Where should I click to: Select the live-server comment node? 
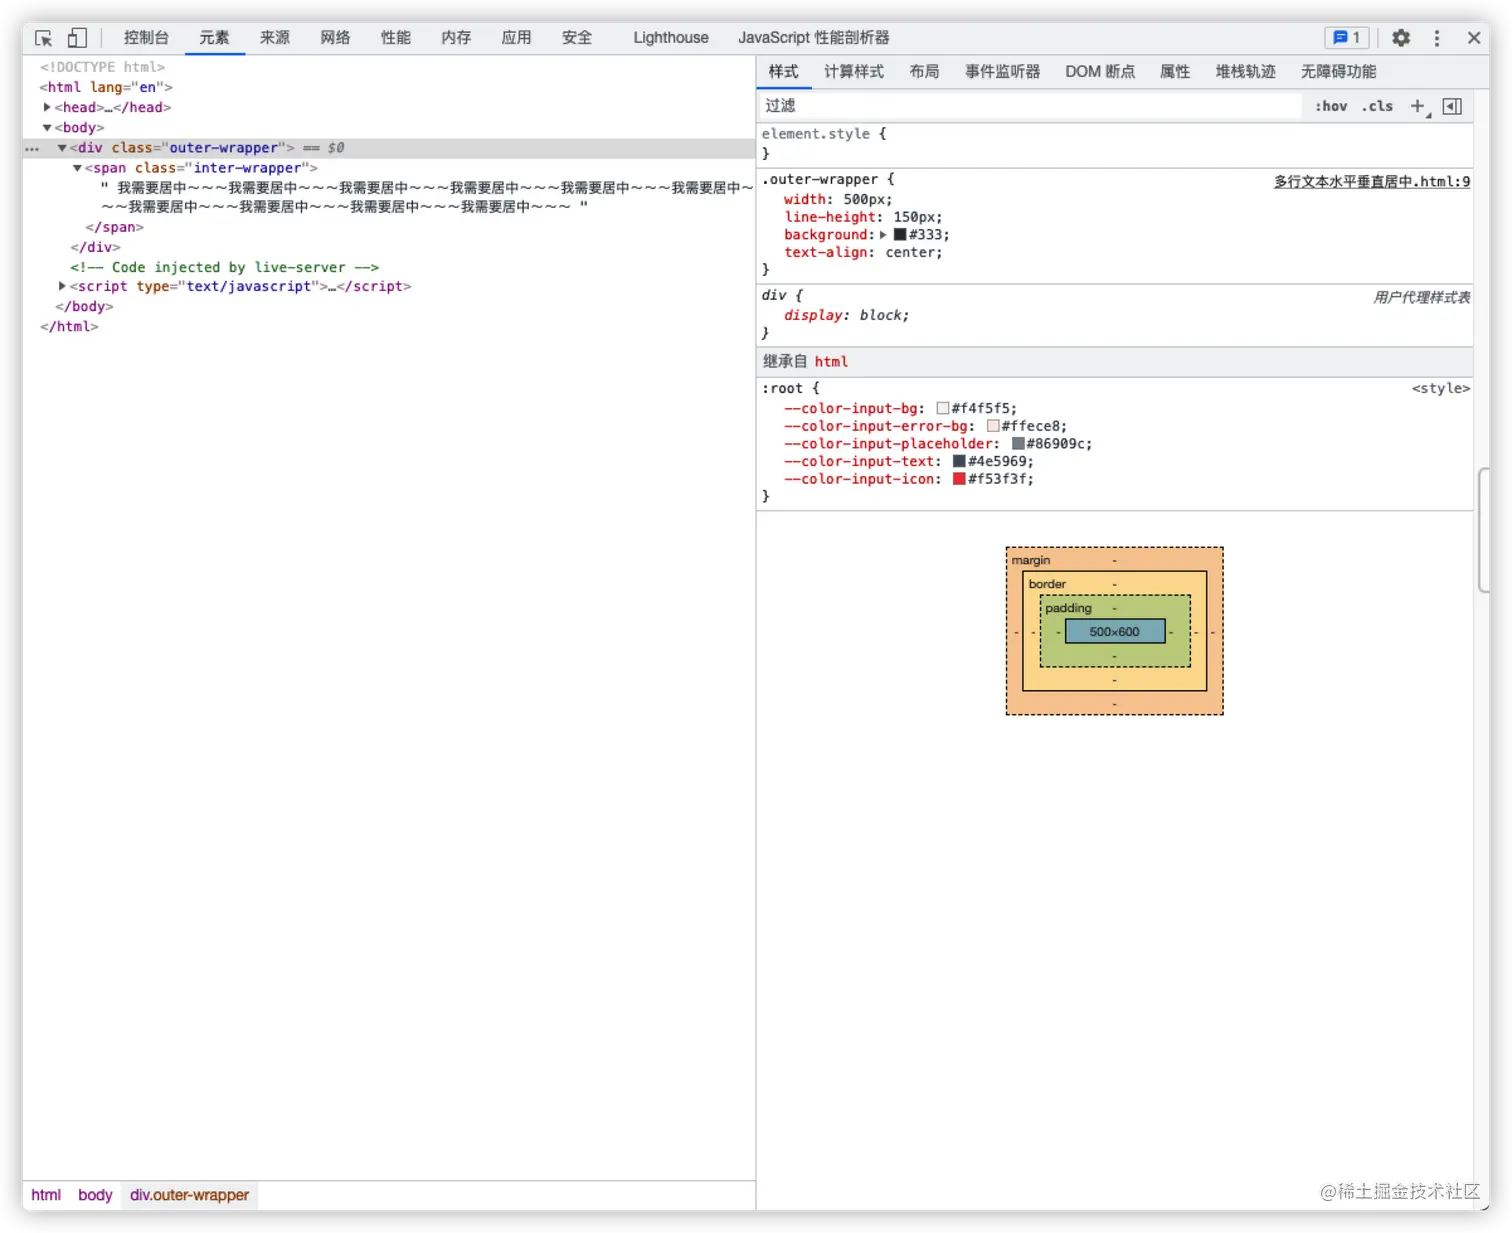coord(224,267)
